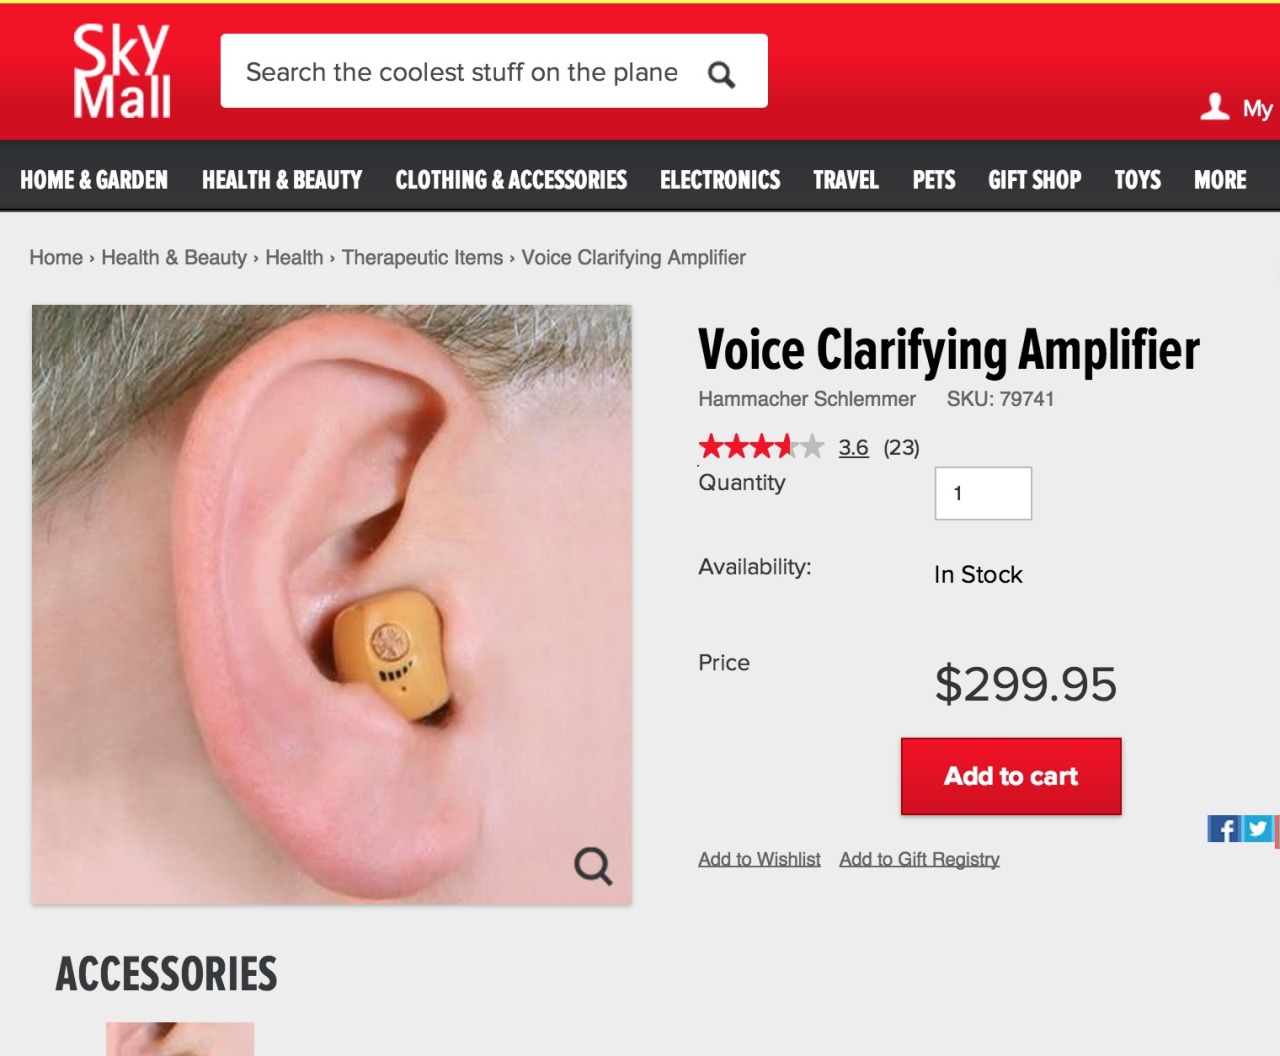Go to Therapeutic Items breadcrumb

tap(422, 257)
